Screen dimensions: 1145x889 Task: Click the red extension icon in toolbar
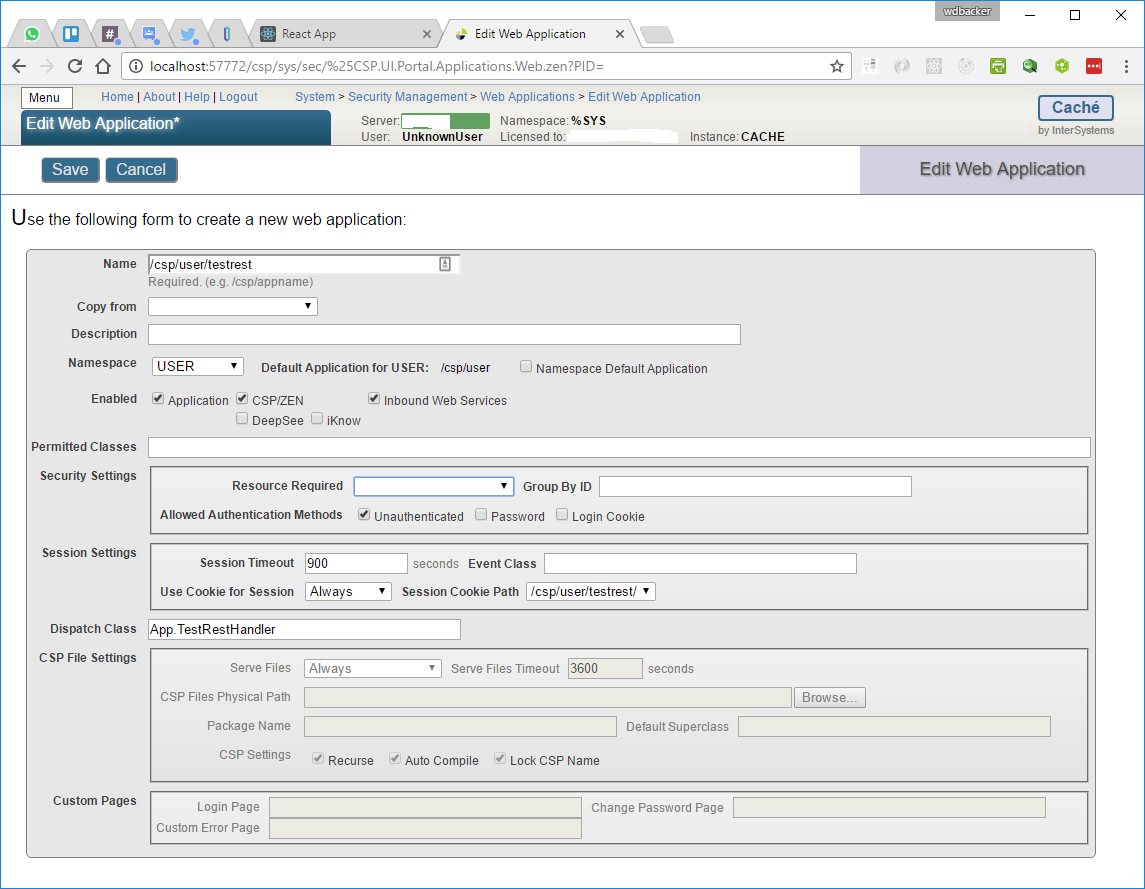click(1093, 66)
